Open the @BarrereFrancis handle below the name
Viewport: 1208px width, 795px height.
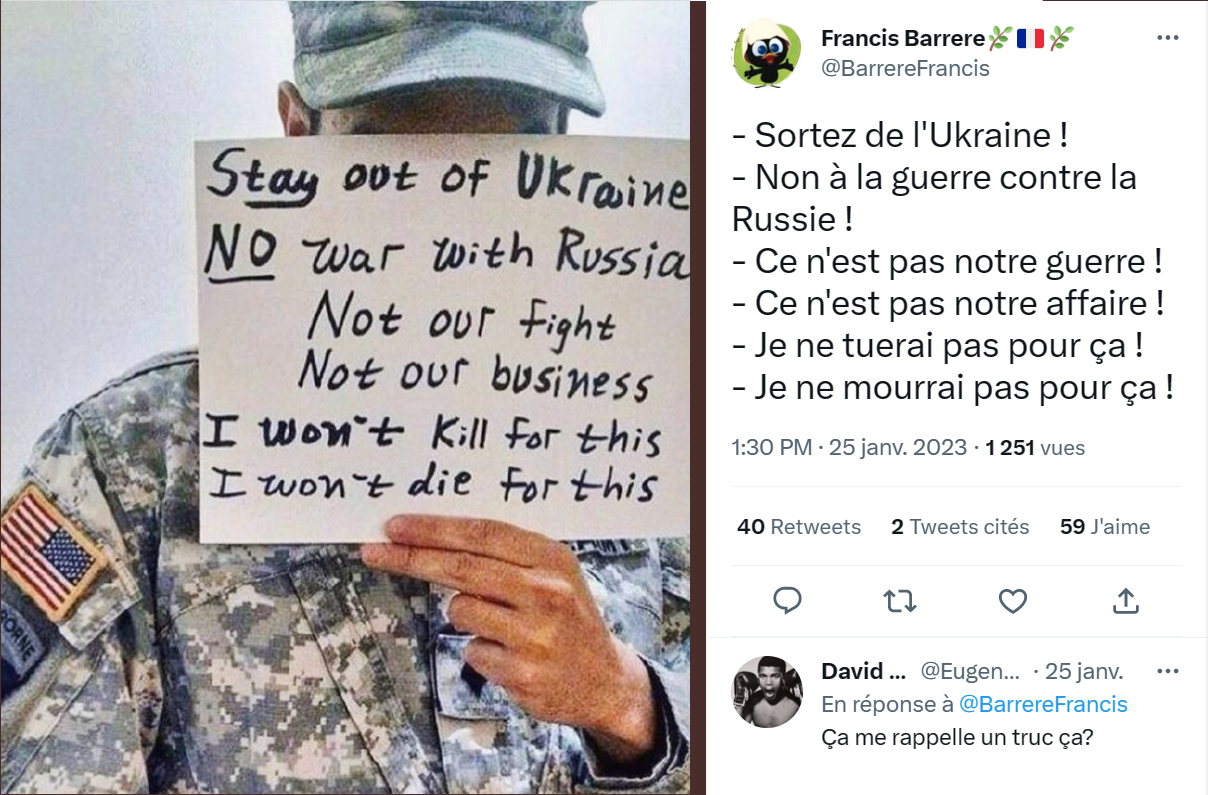[905, 68]
